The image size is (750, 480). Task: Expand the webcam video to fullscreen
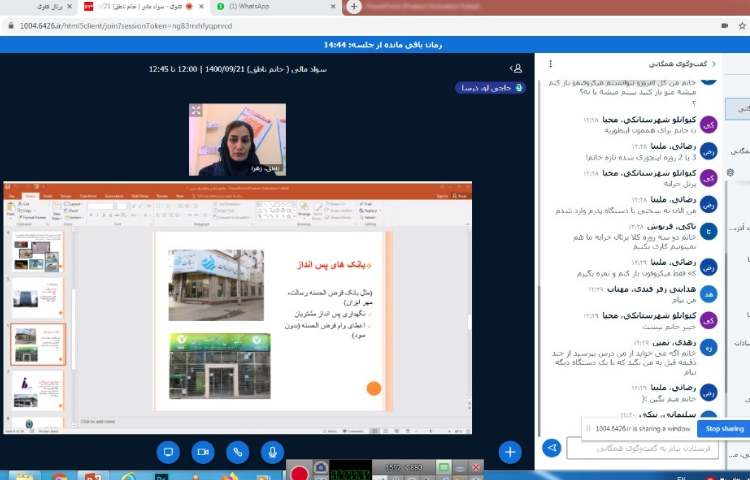196,110
